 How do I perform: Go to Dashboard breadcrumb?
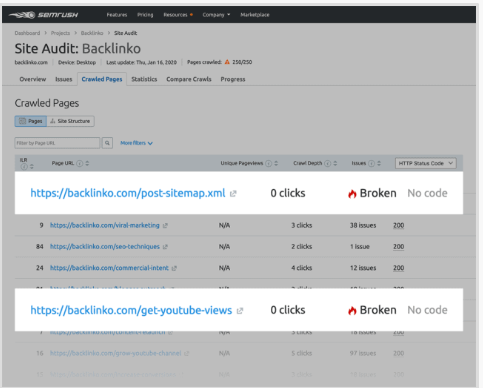[27, 33]
